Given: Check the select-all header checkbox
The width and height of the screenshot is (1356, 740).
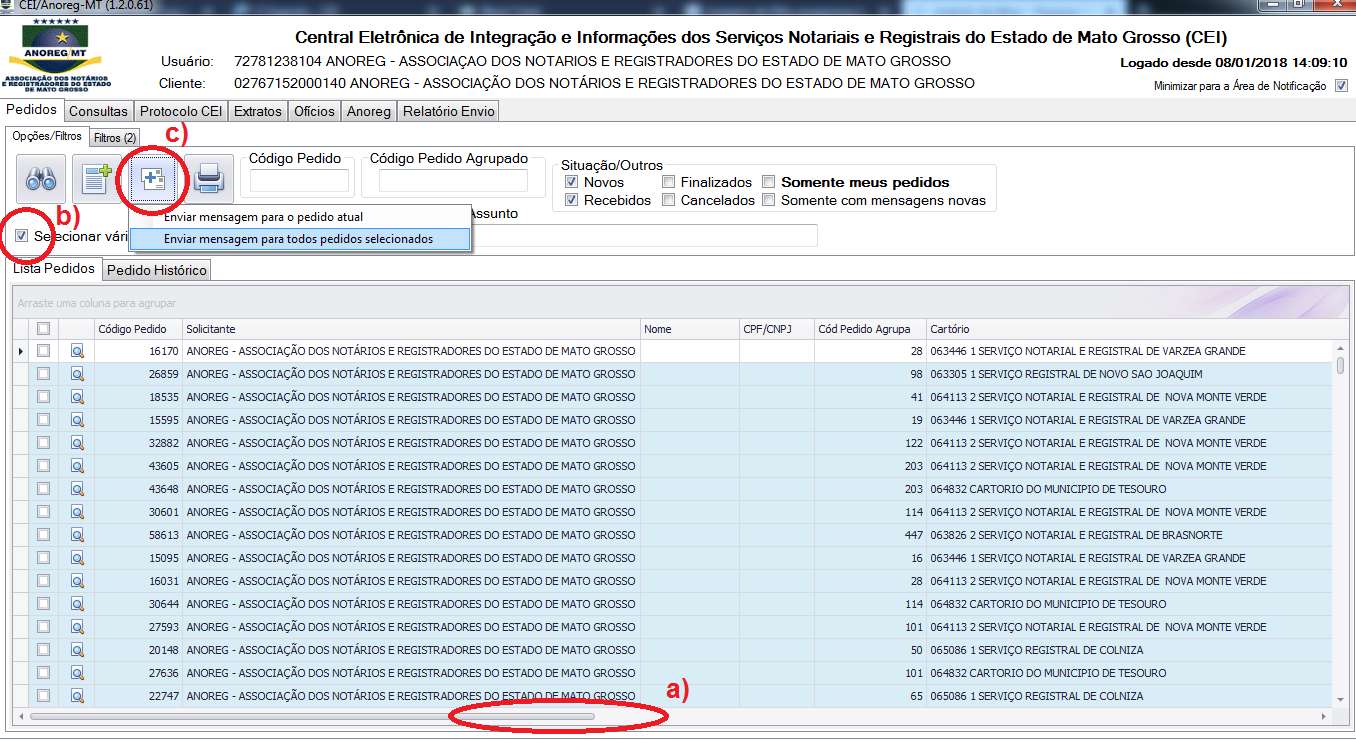Looking at the screenshot, I should [x=43, y=328].
